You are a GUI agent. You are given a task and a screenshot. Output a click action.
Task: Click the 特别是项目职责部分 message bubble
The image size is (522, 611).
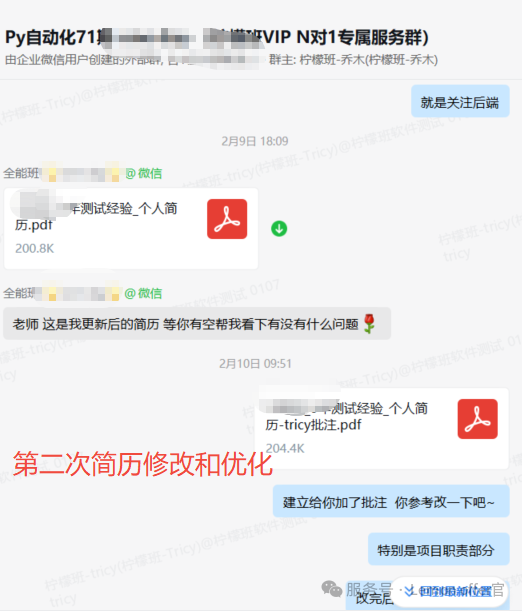(439, 549)
